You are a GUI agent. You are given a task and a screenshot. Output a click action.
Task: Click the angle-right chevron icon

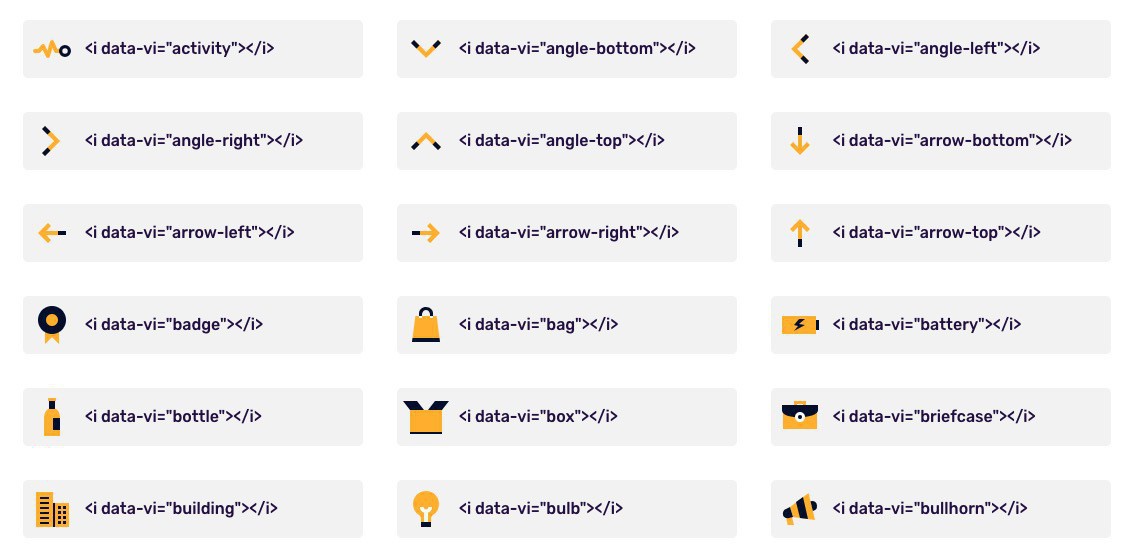tap(51, 140)
